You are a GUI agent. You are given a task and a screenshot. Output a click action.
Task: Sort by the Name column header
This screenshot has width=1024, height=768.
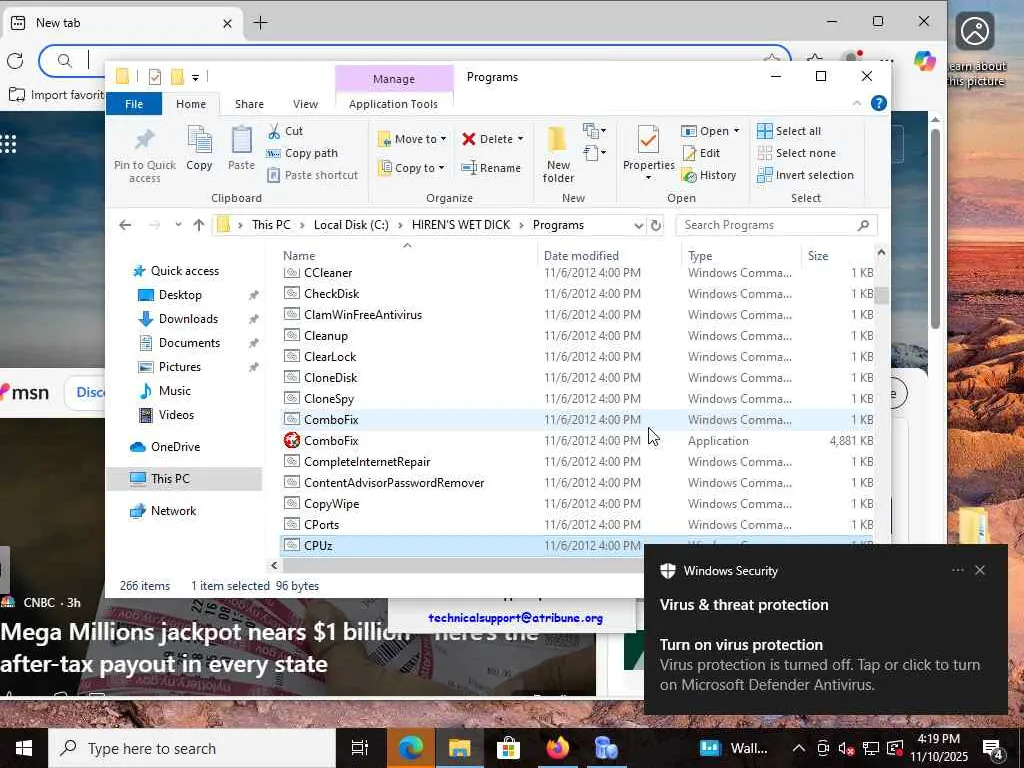pos(298,256)
